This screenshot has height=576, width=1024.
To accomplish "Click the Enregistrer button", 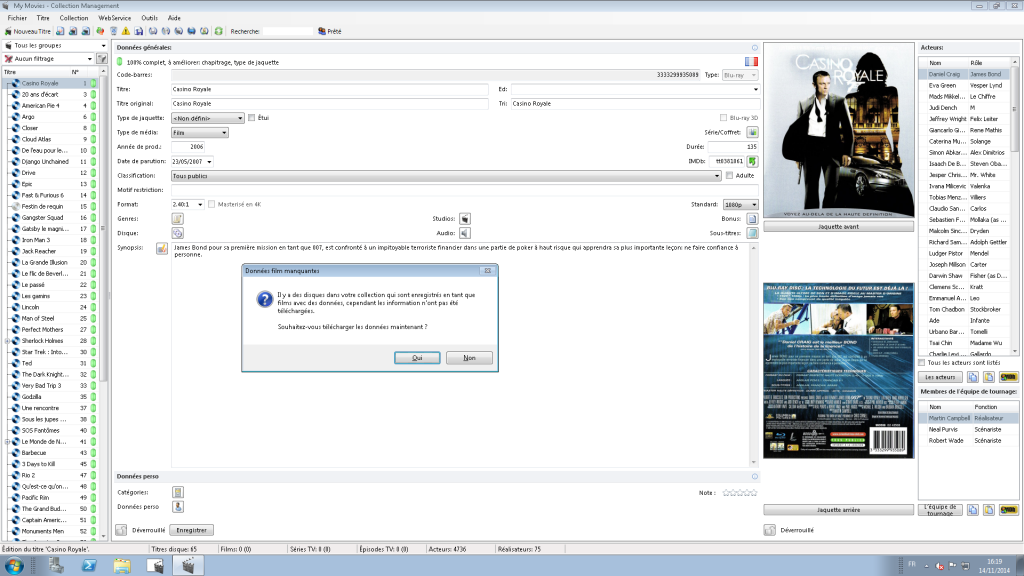I will (191, 530).
